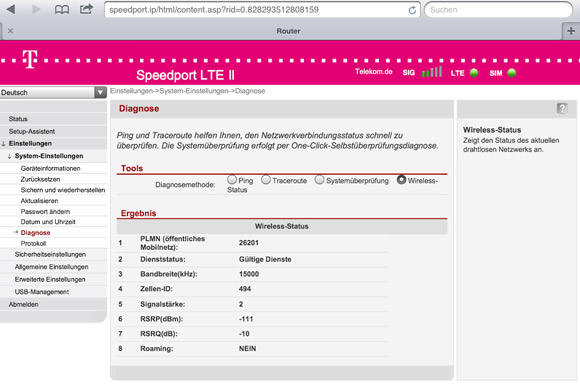The image size is (580, 388).
Task: Click Roaming value NEIN
Action: coord(247,348)
